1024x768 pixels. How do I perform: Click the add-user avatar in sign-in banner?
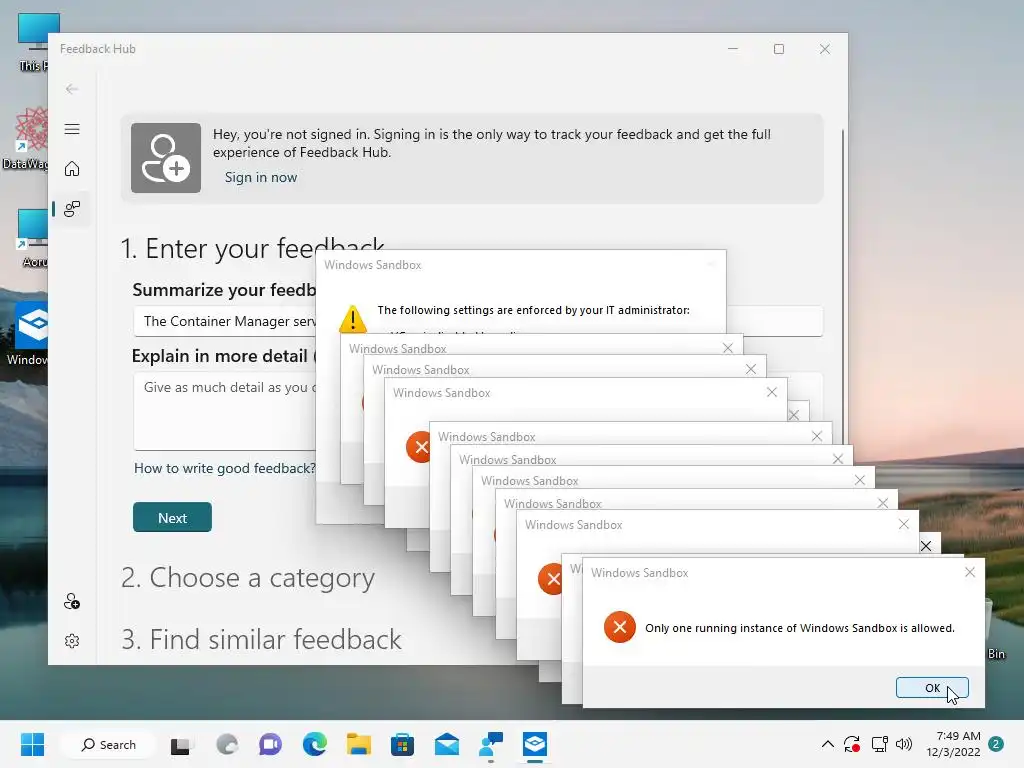[166, 158]
